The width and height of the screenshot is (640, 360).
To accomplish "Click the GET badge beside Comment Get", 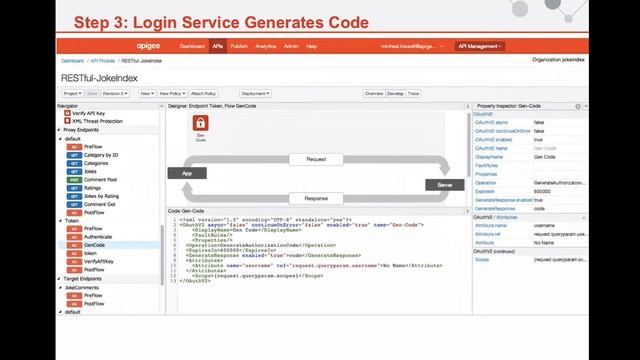I will [x=74, y=204].
